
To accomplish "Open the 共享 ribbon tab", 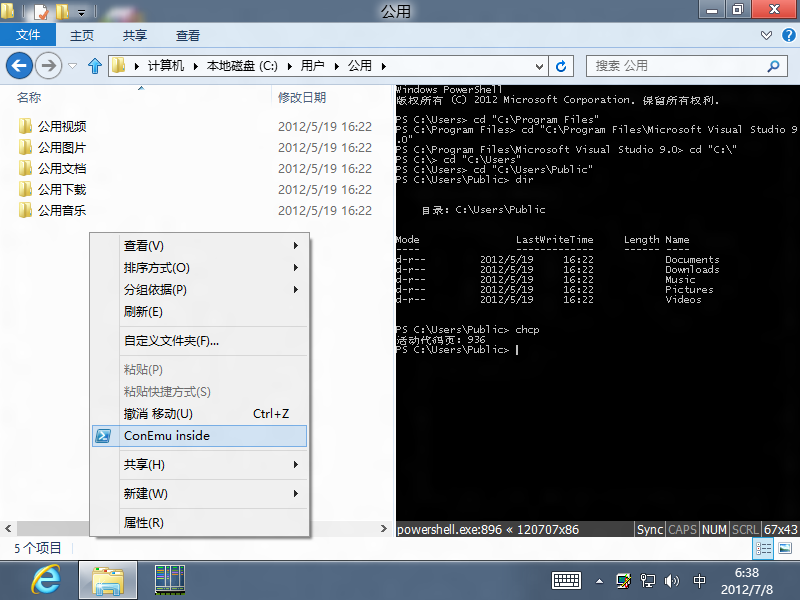I will coord(135,35).
